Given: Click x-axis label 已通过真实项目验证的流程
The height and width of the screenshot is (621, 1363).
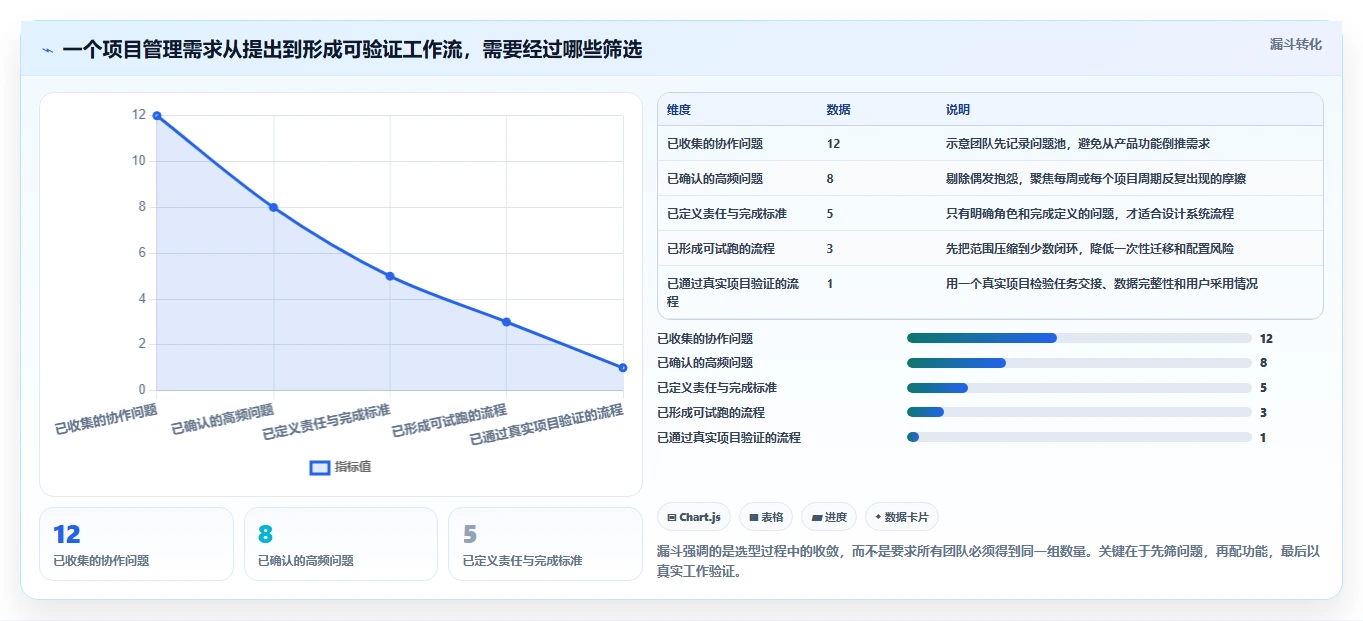Looking at the screenshot, I should click(546, 425).
